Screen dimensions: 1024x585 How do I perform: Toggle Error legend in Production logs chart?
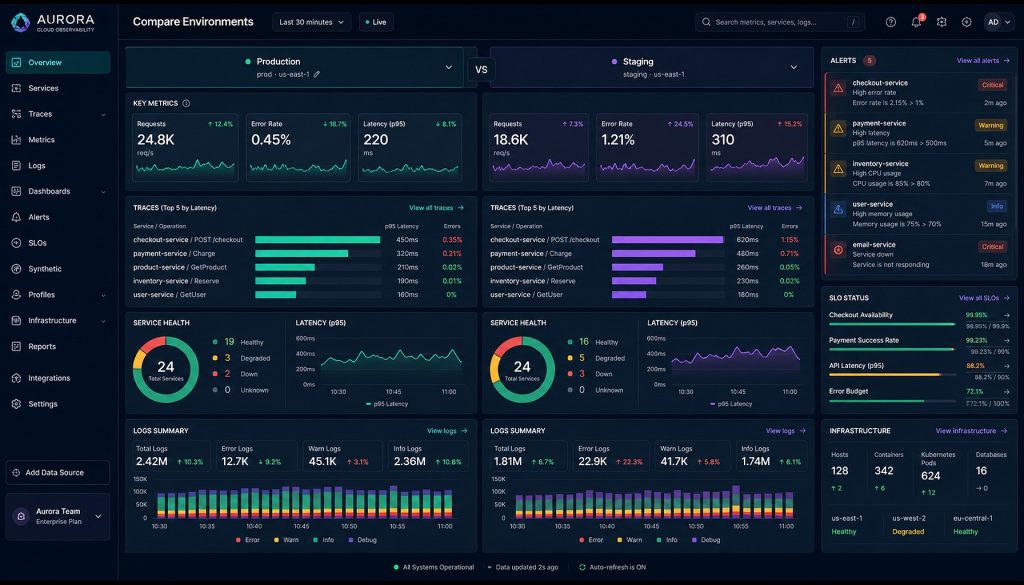tap(248, 540)
